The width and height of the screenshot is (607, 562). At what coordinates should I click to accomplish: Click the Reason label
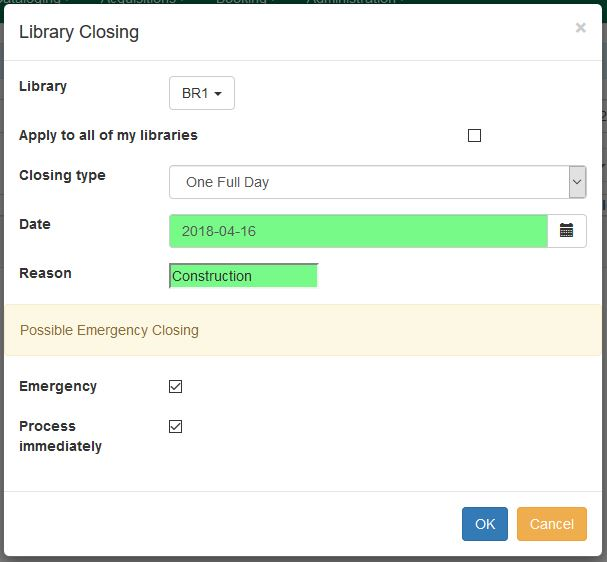click(x=45, y=273)
